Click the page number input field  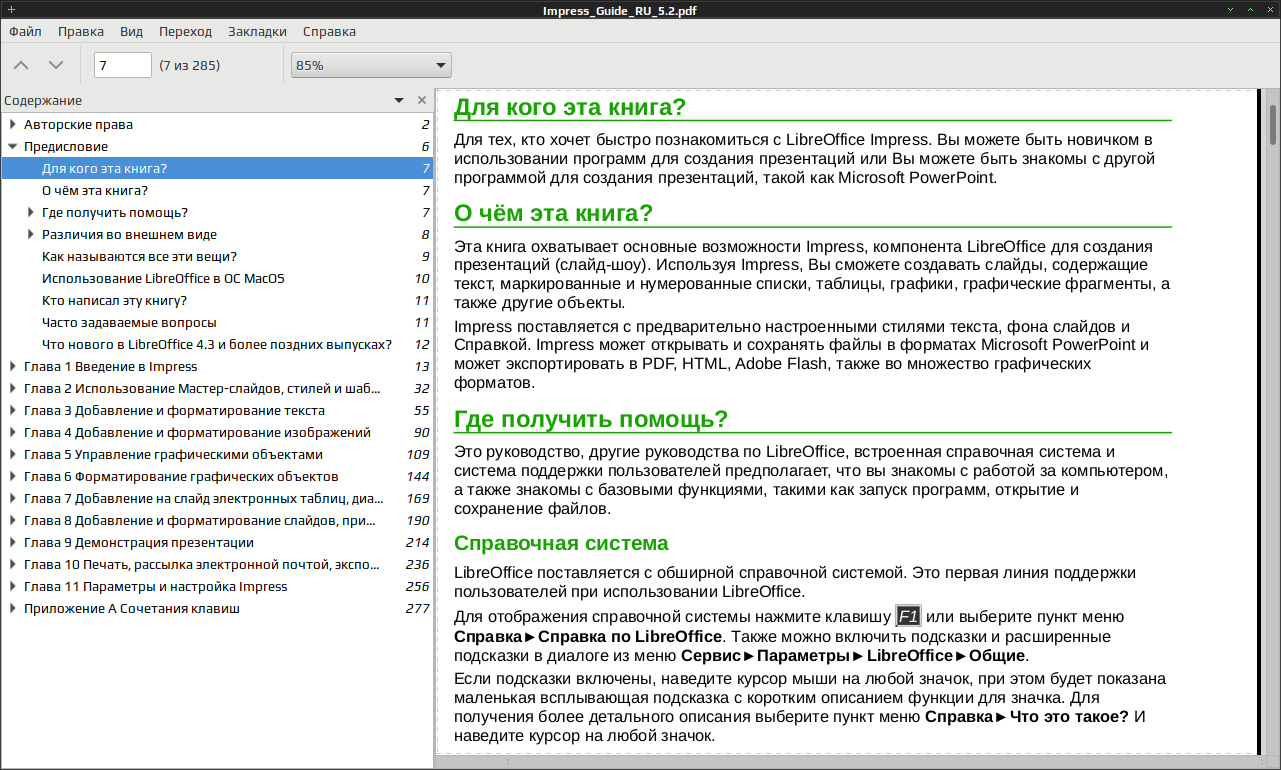coord(123,65)
